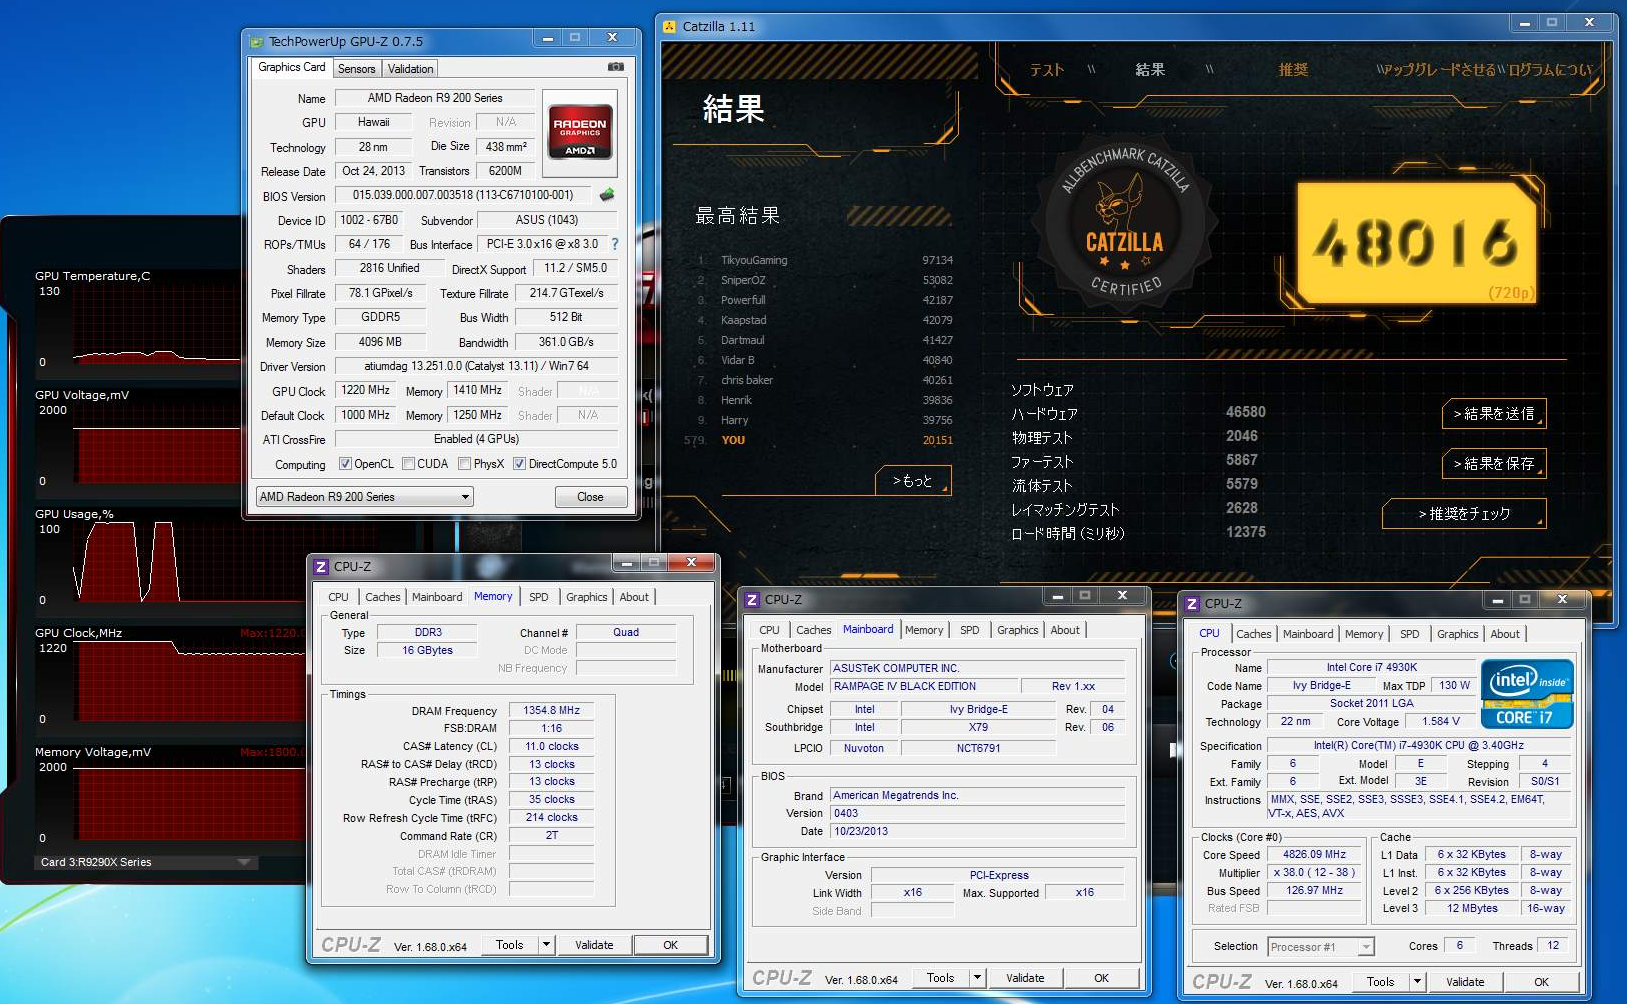Switch to the Sensors tab in GPU-Z
Viewport: 1627px width, 1004px height.
(356, 69)
